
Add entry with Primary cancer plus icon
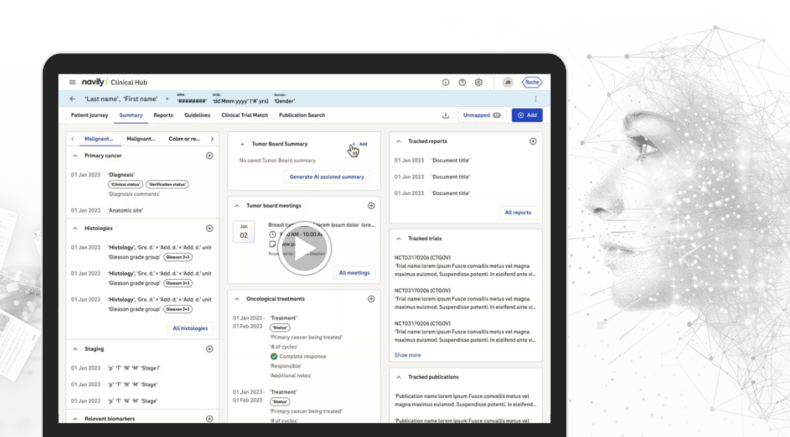click(x=209, y=156)
